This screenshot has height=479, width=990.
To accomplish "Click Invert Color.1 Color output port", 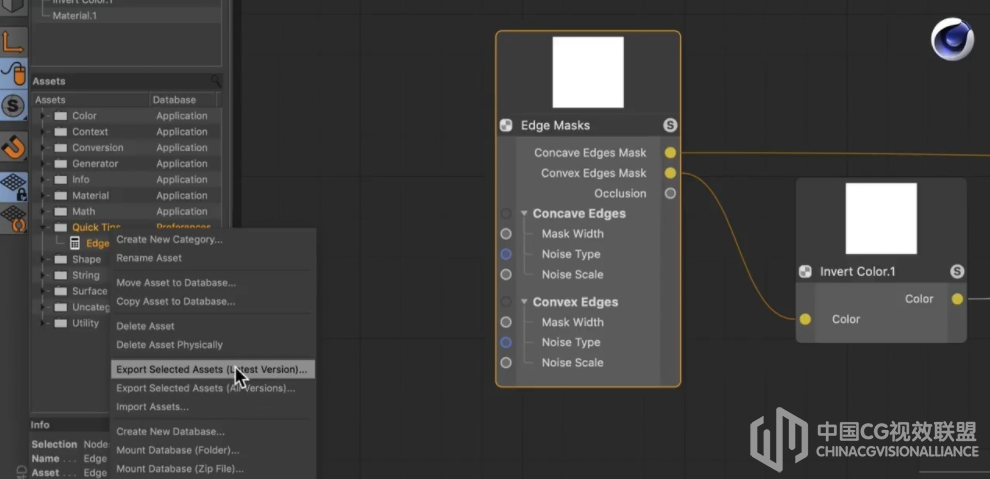I will 957,299.
